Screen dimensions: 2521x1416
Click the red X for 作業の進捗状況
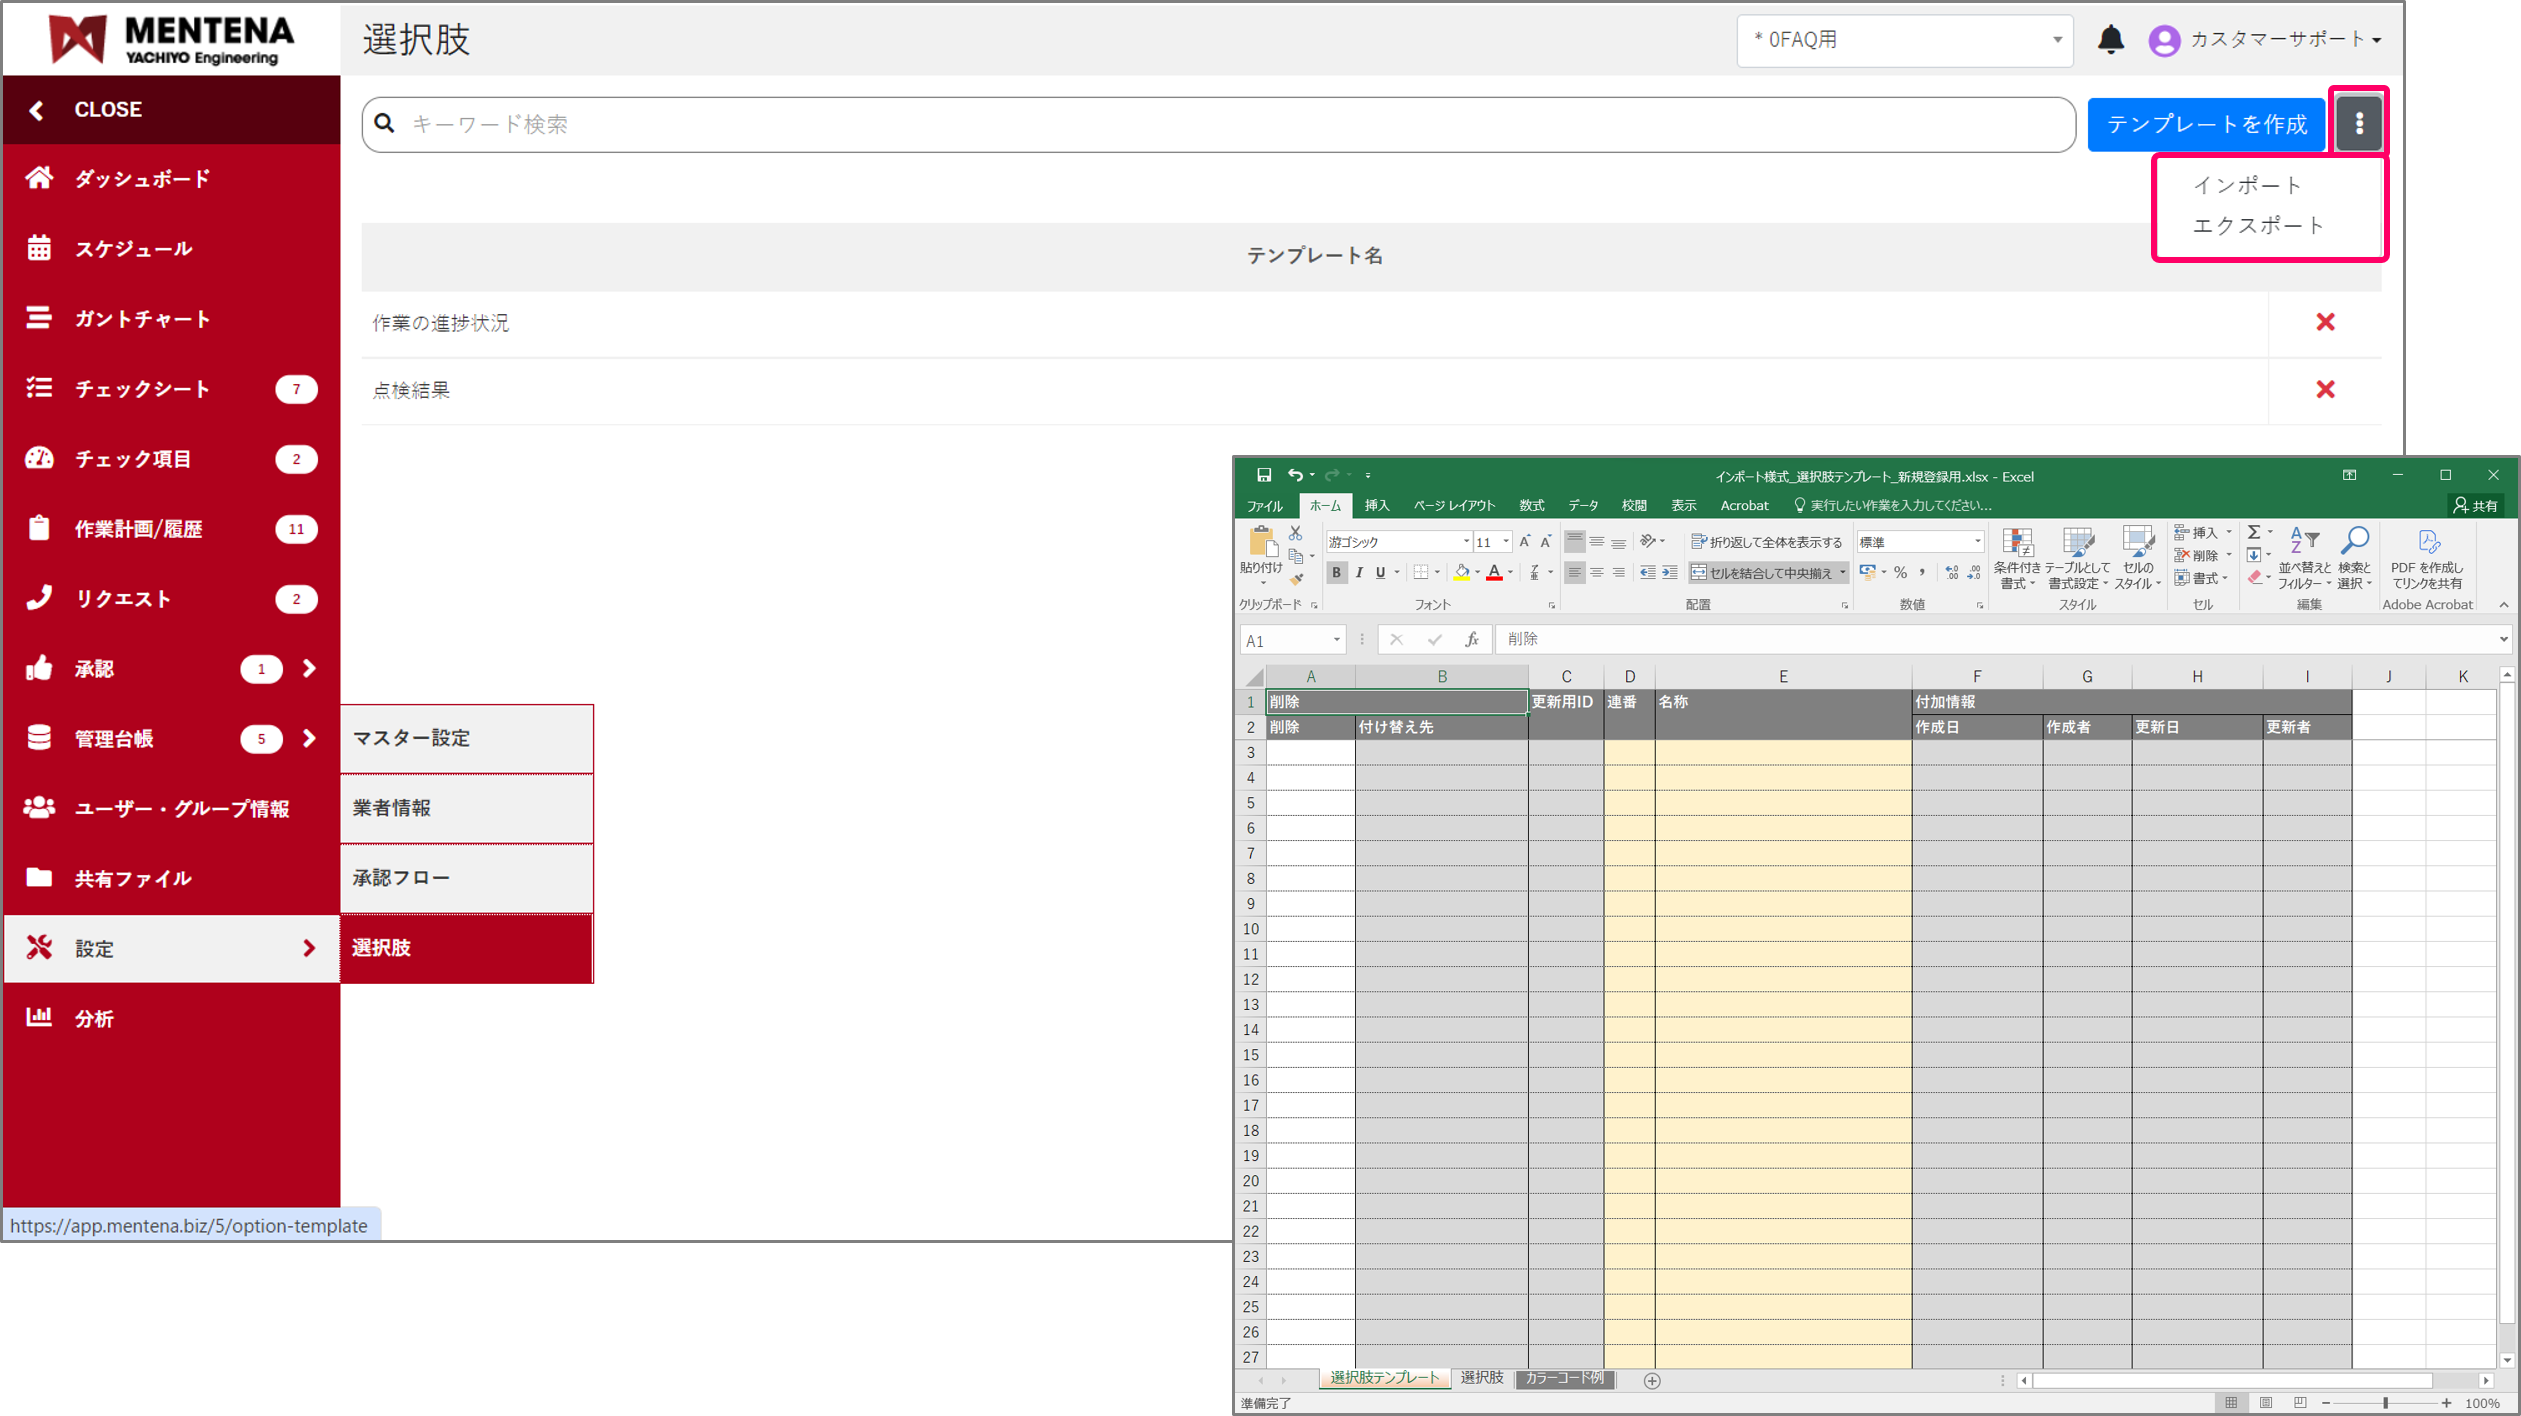coord(2325,322)
